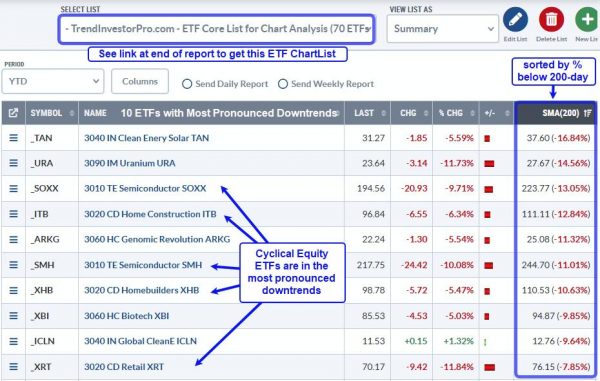Open the row menu icon for SOXX
This screenshot has width=600, height=381.
pyautogui.click(x=13, y=189)
